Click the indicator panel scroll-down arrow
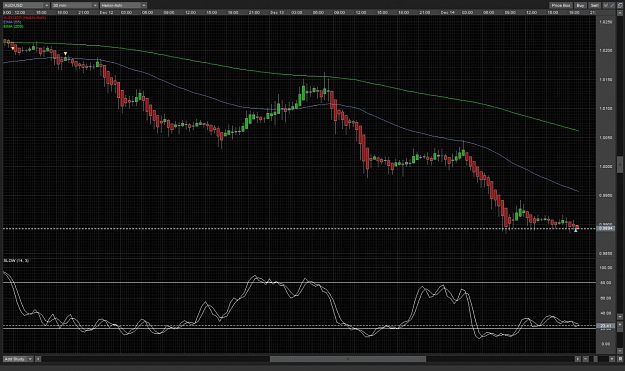This screenshot has width=625, height=371. pos(620,351)
